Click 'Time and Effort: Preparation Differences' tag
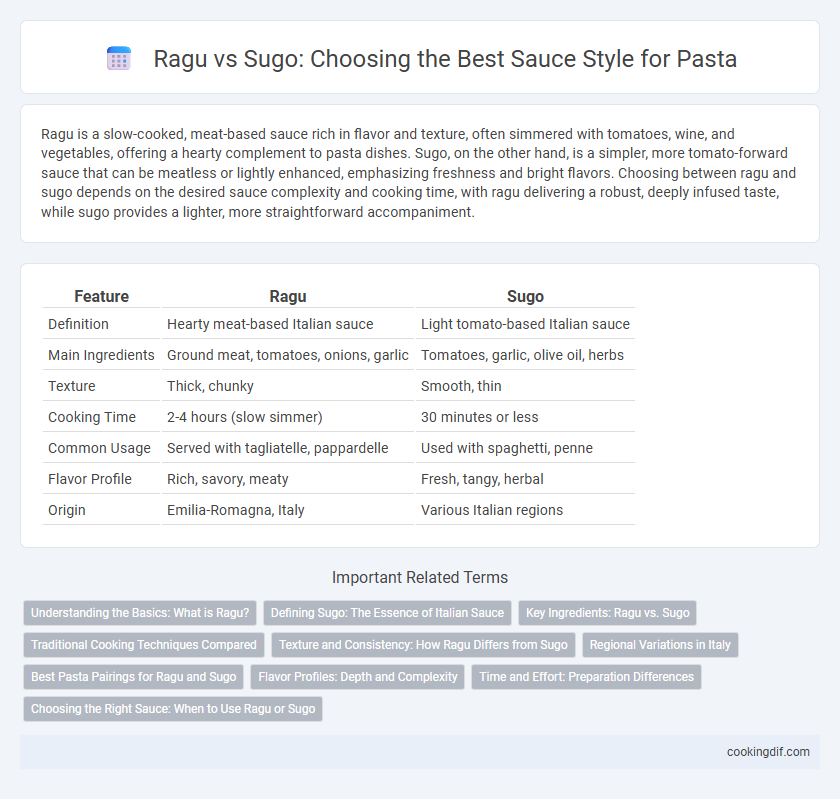The width and height of the screenshot is (840, 799). pyautogui.click(x=587, y=677)
